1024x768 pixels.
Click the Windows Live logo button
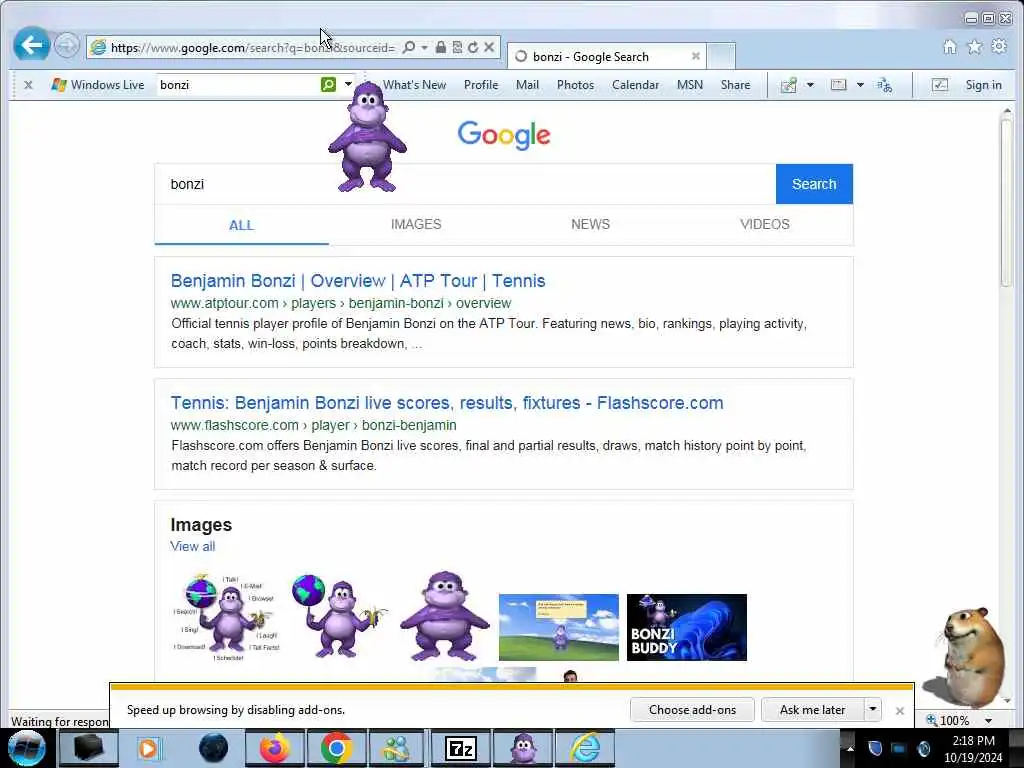(x=98, y=85)
